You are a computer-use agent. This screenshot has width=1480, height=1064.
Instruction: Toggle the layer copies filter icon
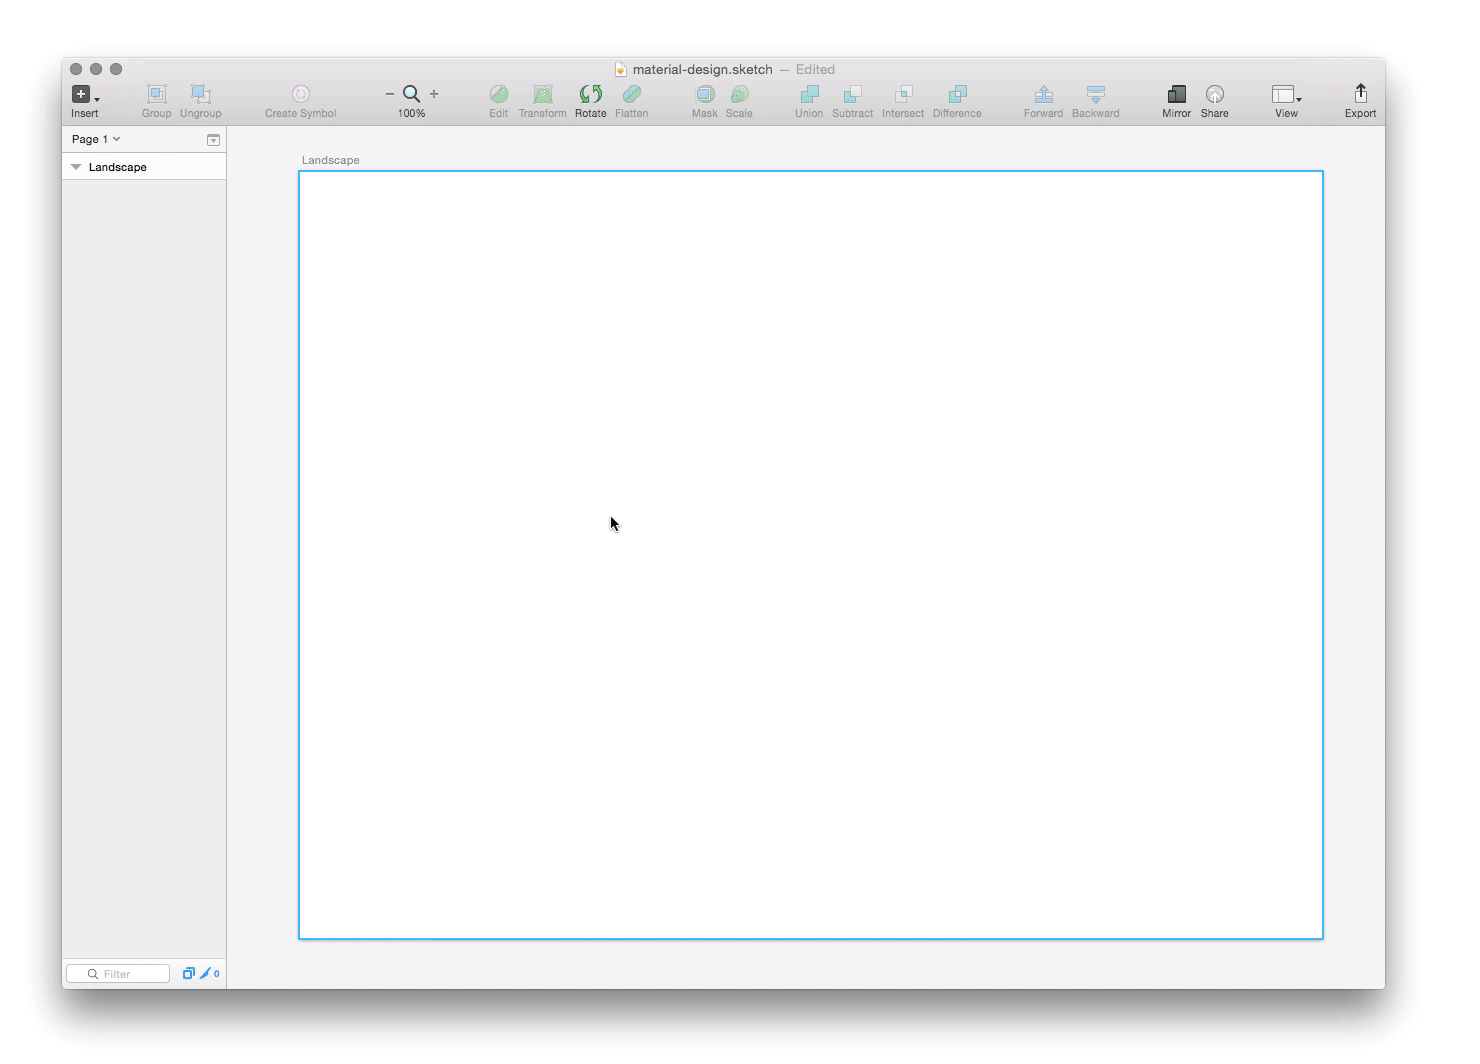tap(188, 973)
